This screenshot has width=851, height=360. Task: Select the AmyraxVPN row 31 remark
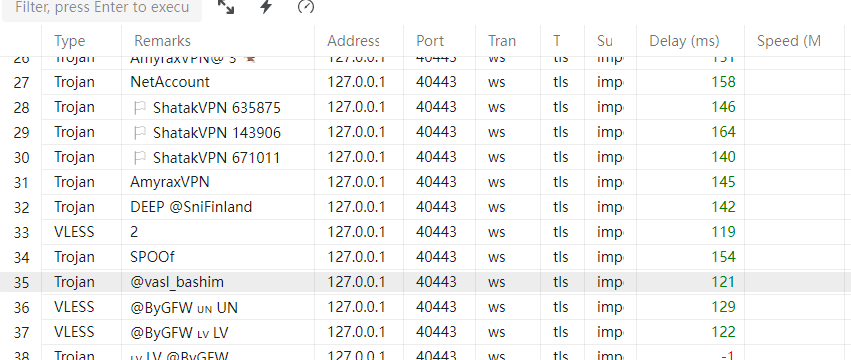(170, 182)
